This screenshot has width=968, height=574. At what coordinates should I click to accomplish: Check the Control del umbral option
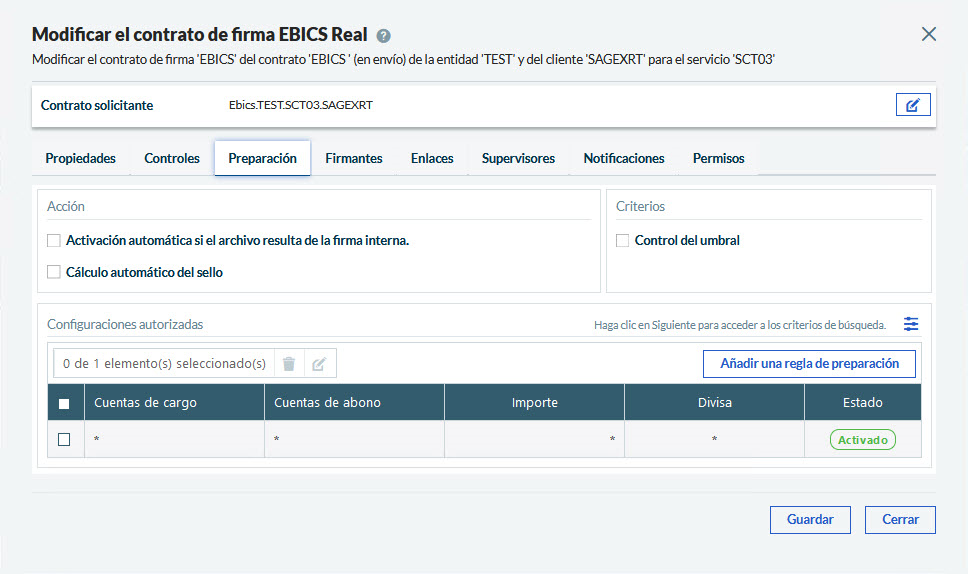pyautogui.click(x=623, y=240)
